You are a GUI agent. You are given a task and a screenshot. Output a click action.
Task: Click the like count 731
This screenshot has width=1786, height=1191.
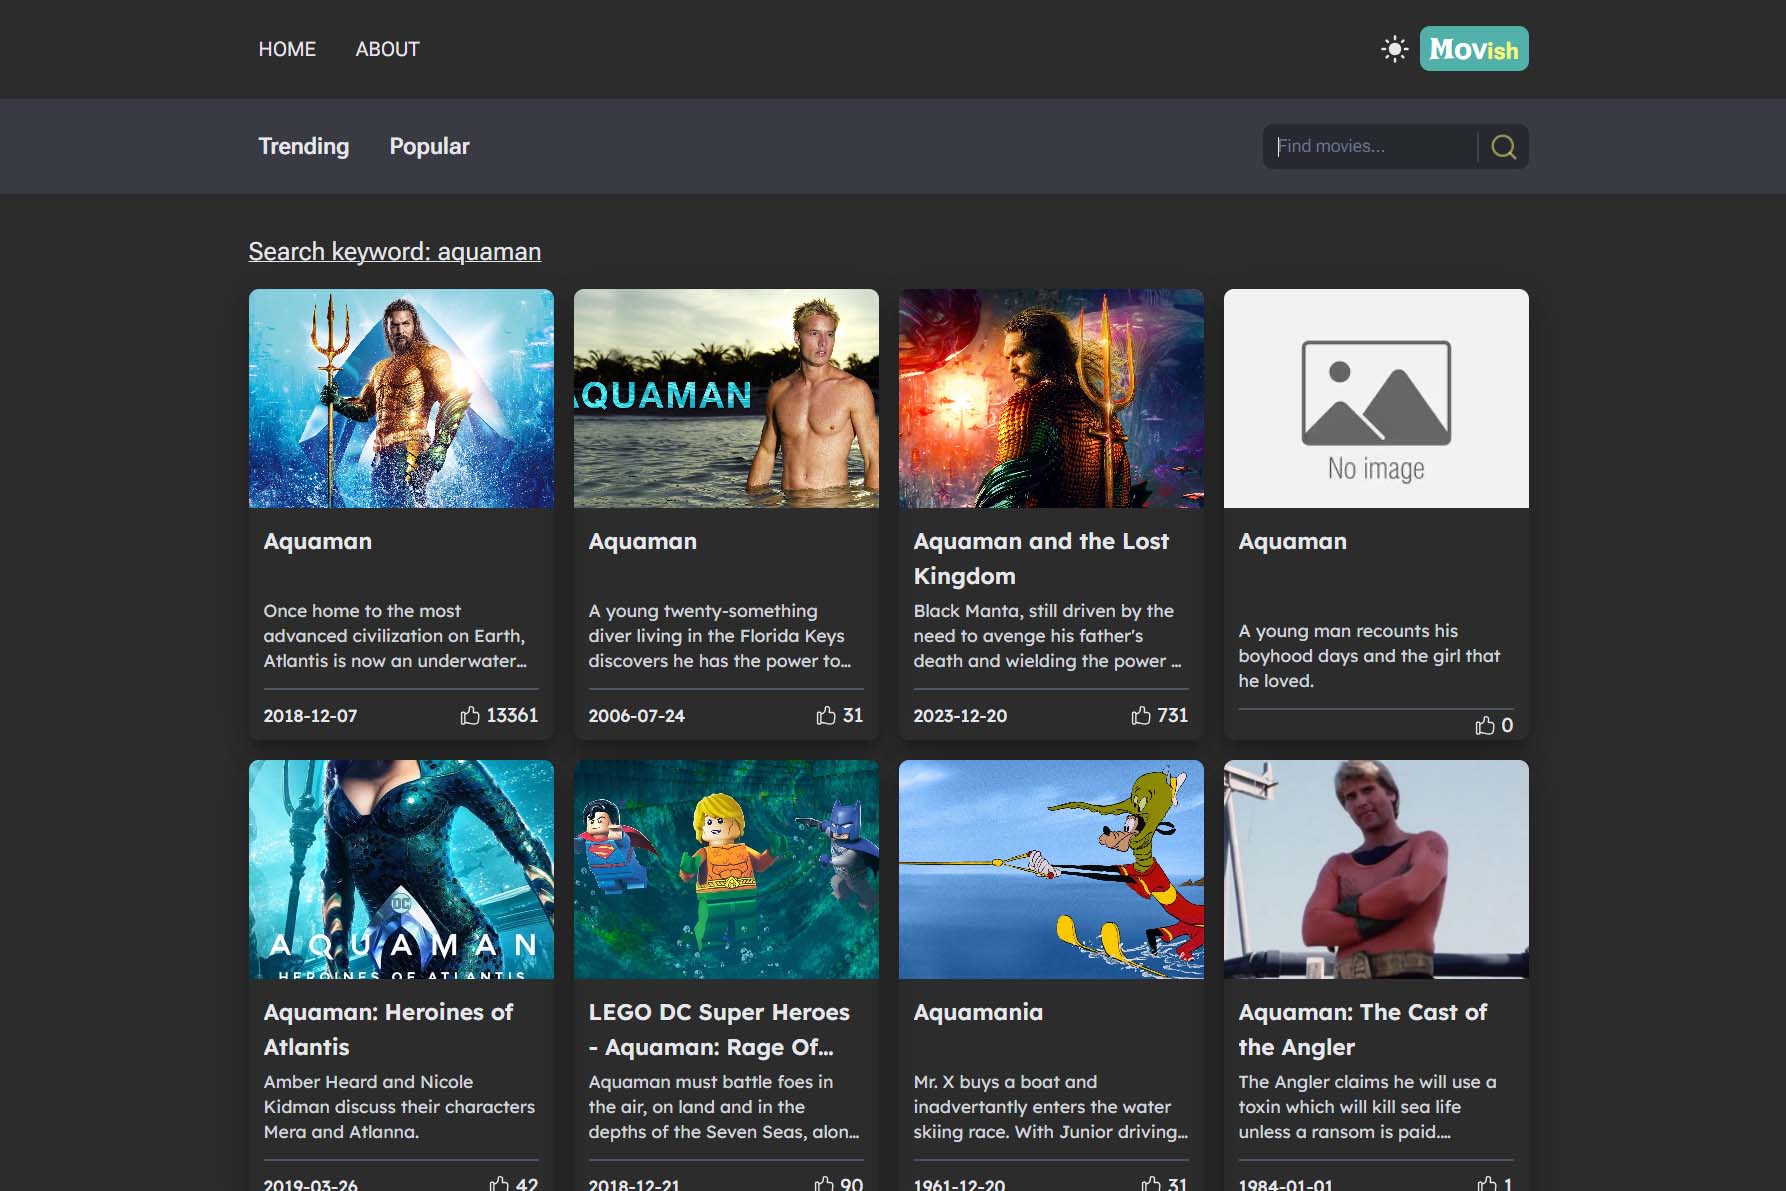click(x=1172, y=715)
